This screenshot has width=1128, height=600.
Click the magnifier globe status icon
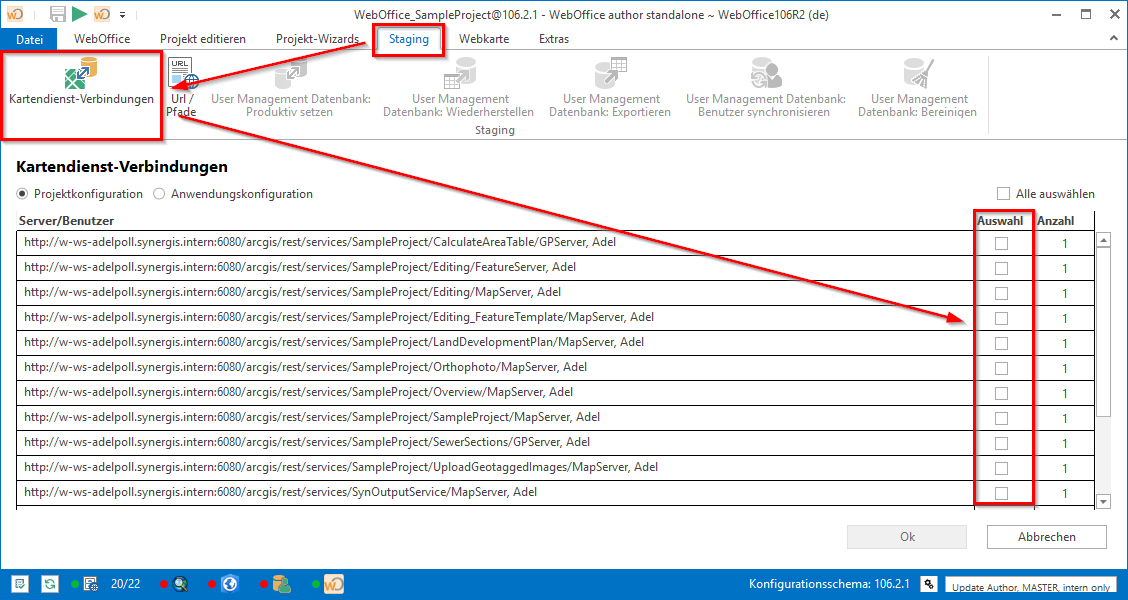[181, 584]
